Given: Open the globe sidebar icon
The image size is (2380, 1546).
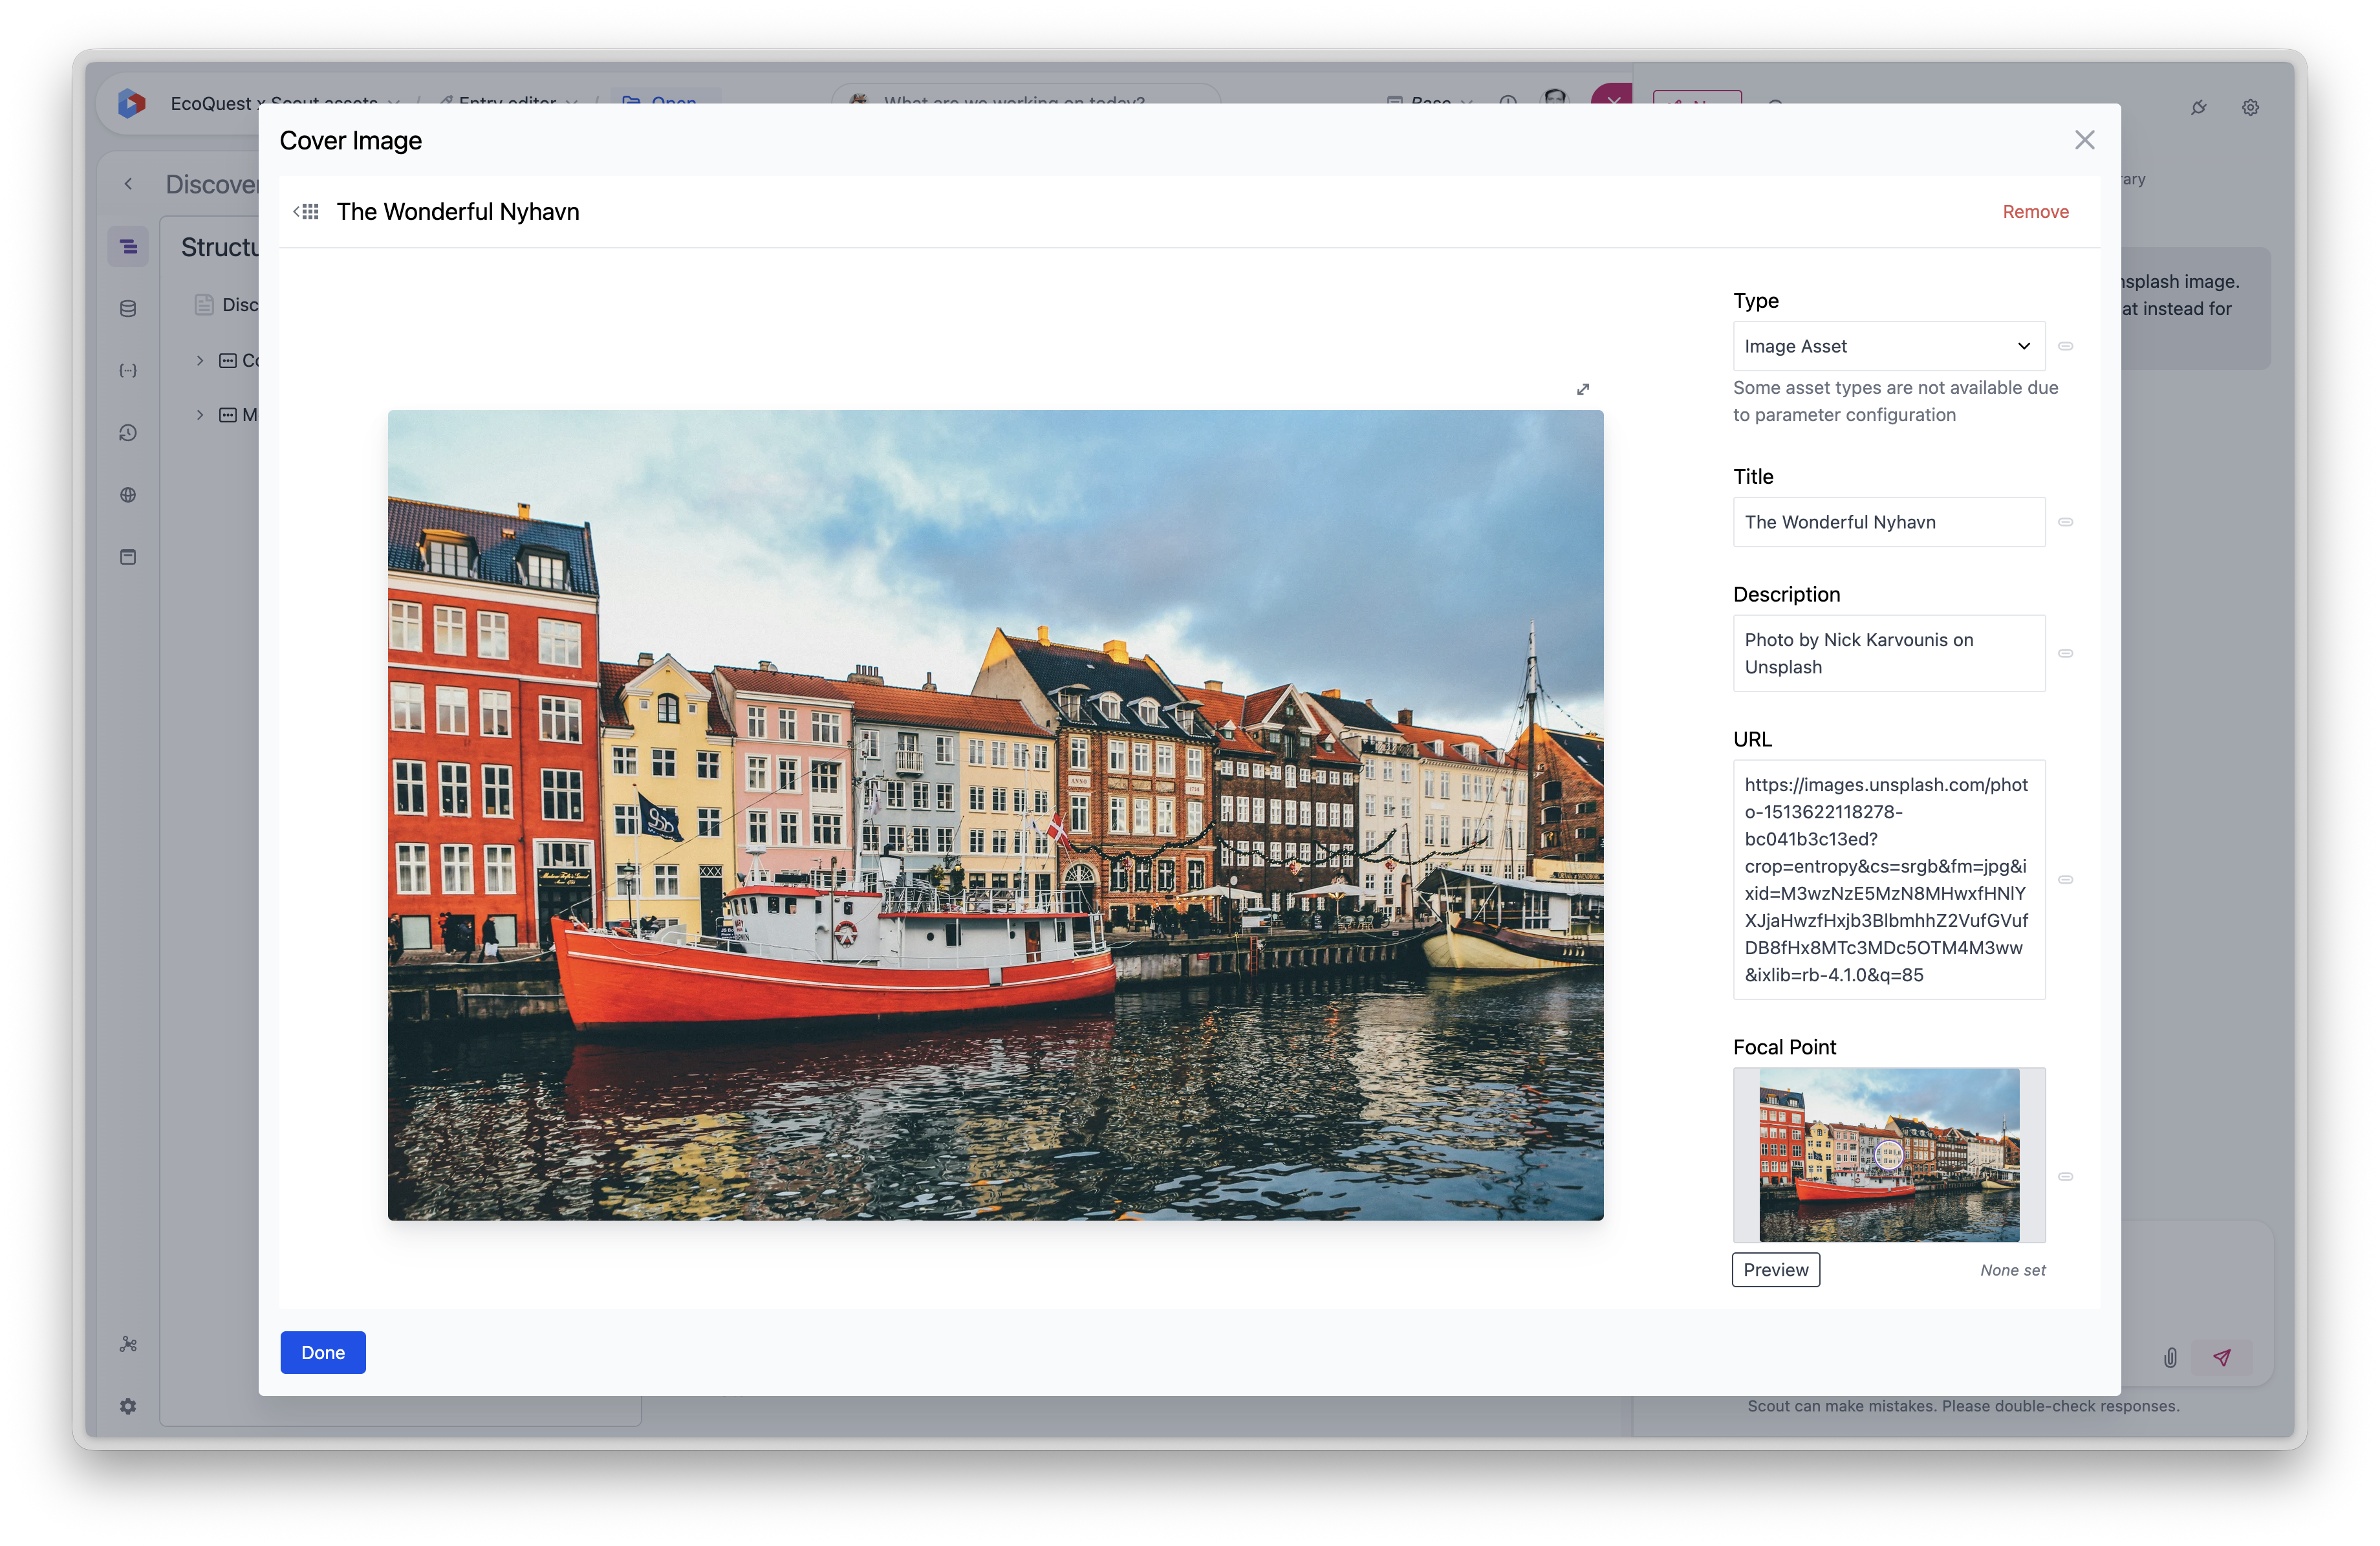Looking at the screenshot, I should 128,495.
